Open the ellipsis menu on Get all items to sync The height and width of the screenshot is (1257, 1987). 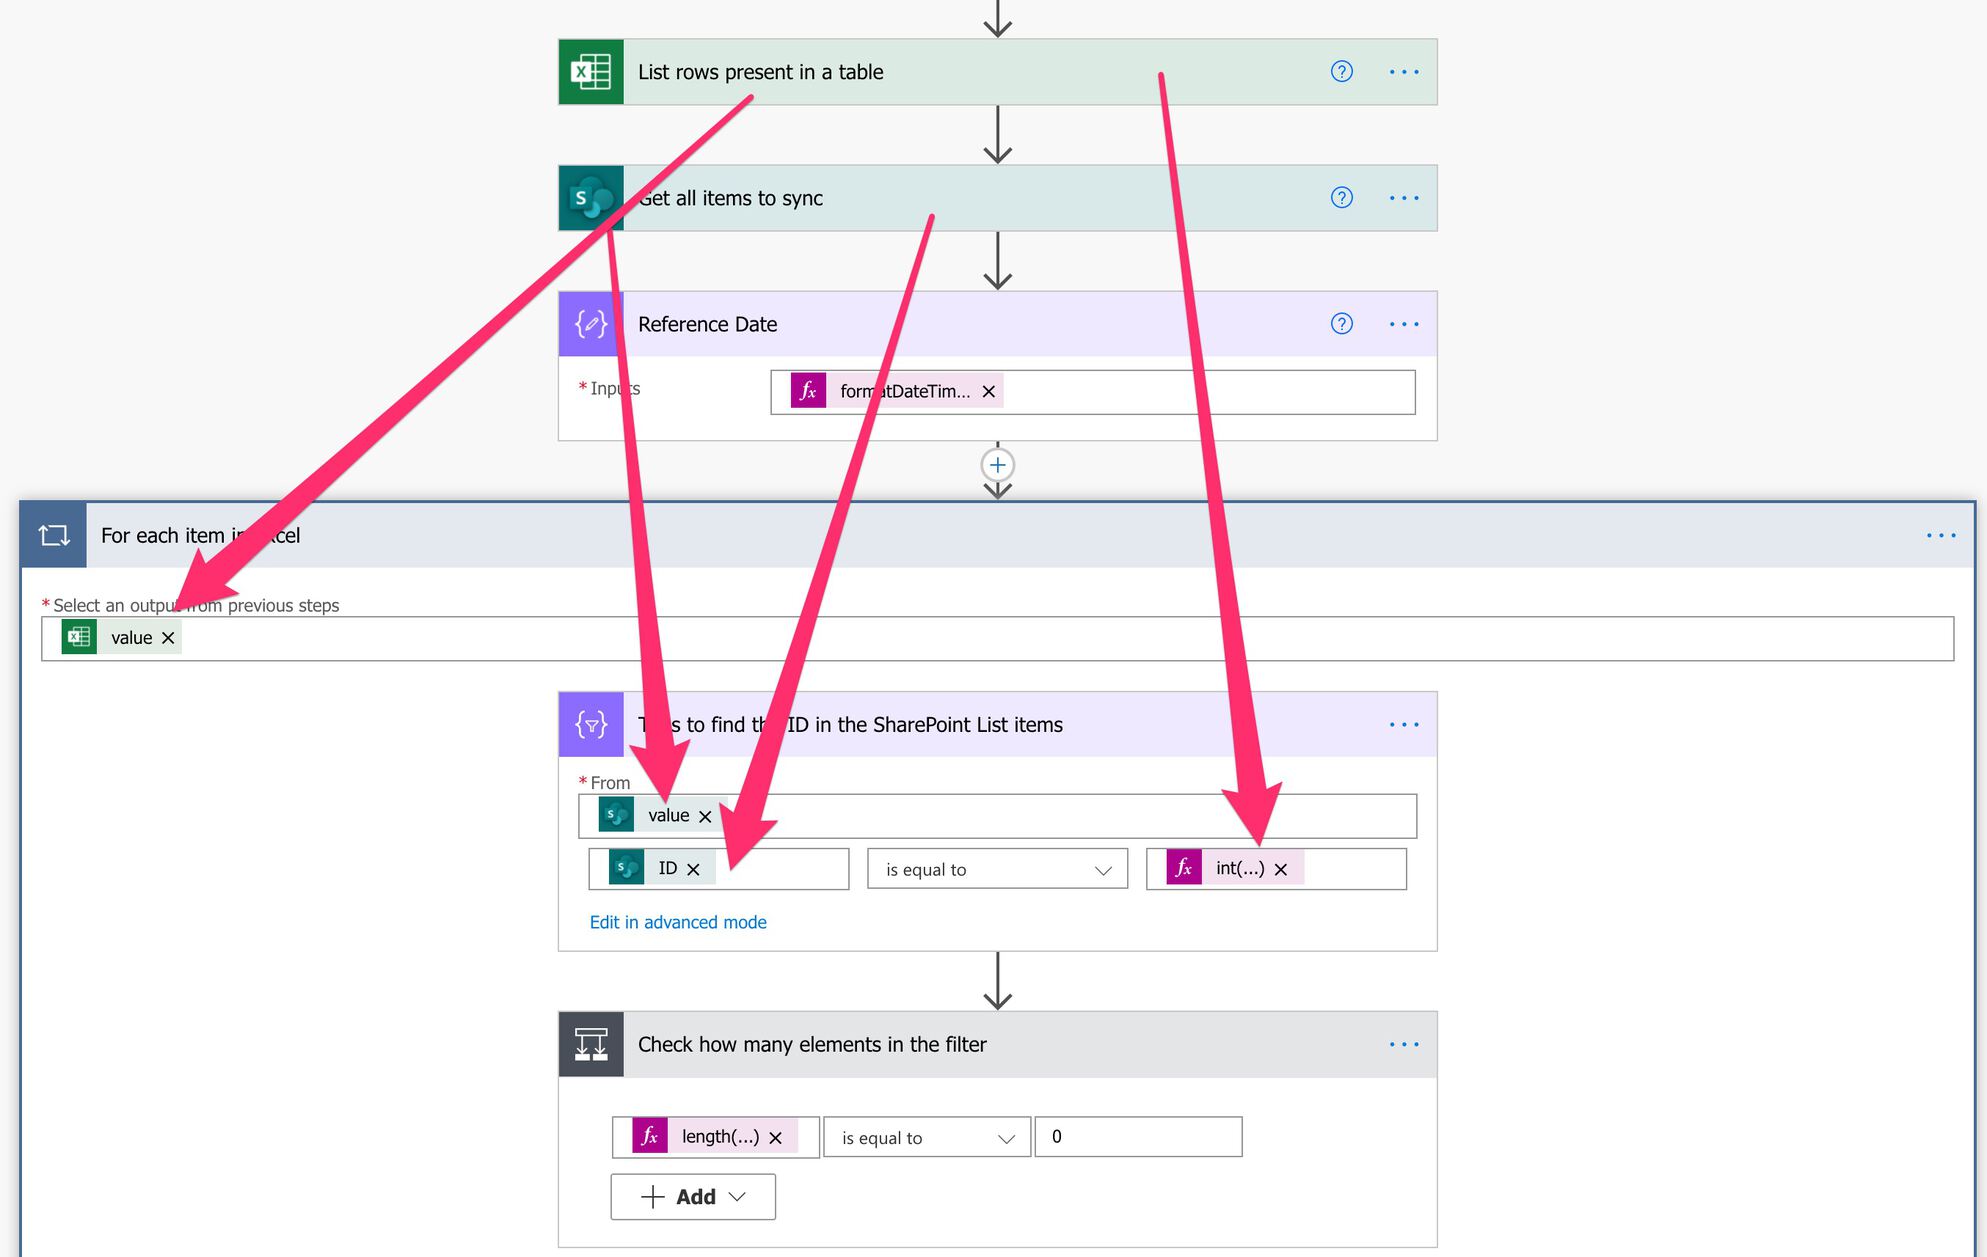1404,198
